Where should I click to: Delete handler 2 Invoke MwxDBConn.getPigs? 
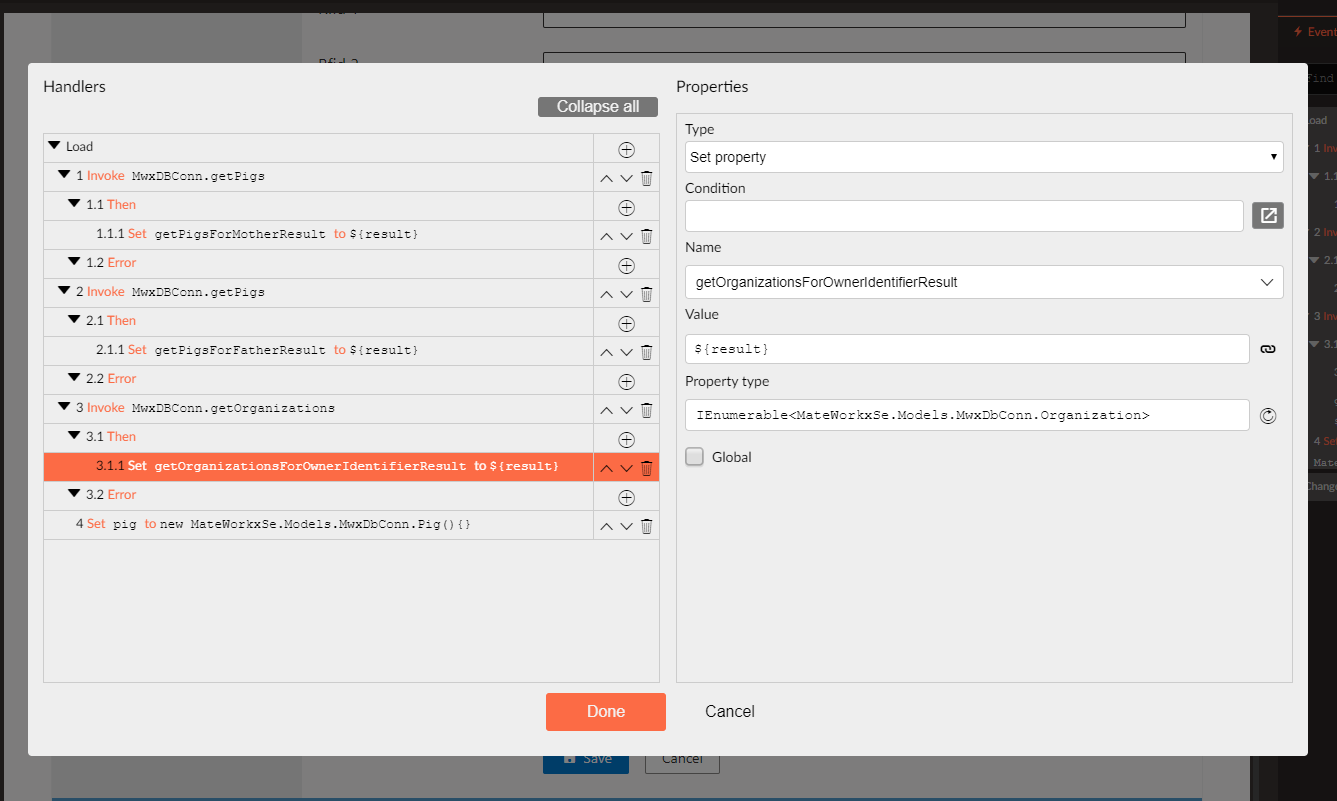[x=646, y=295]
